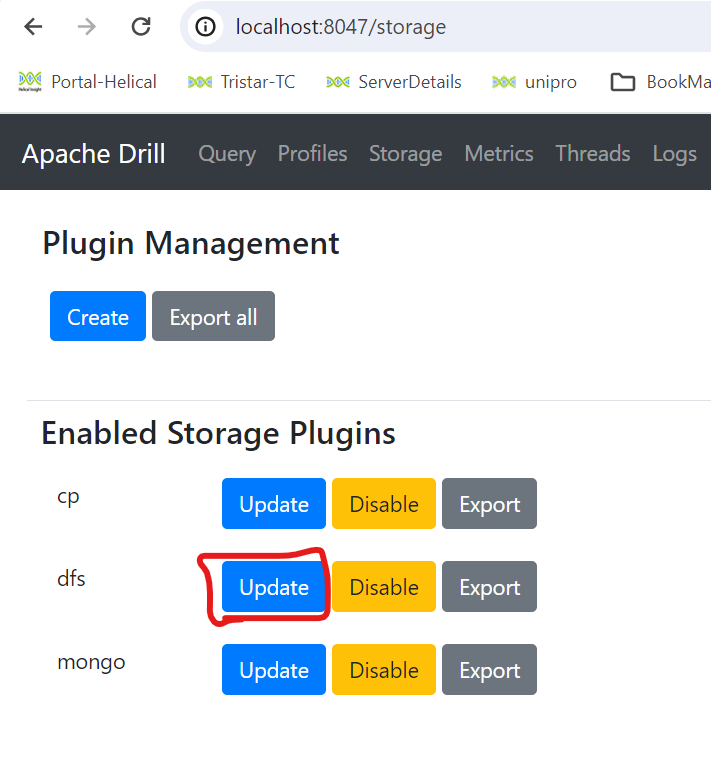
Task: Open the Threads nav item
Action: [x=593, y=154]
